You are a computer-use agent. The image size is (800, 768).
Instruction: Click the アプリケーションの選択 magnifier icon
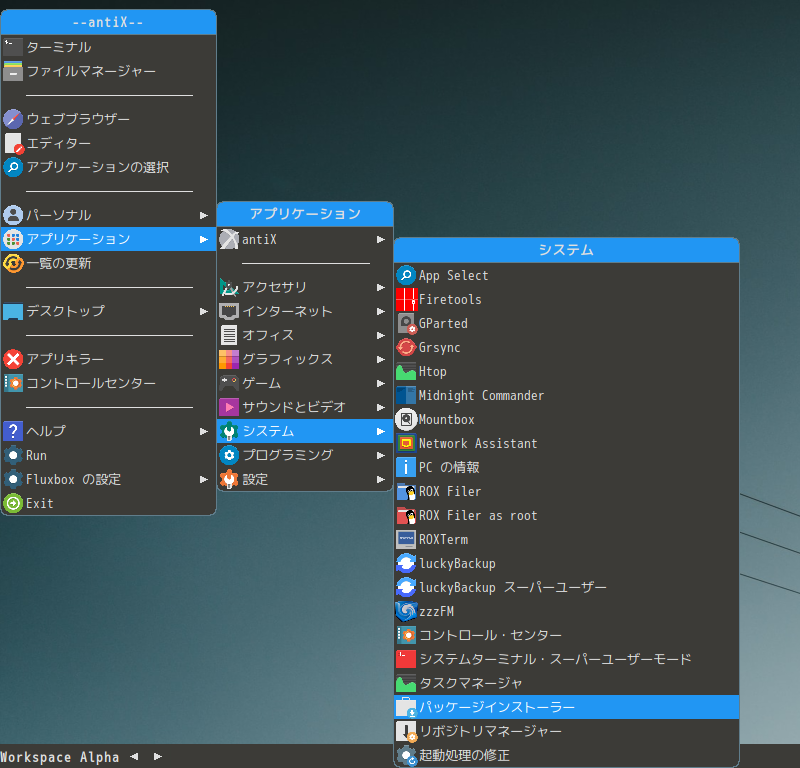[x=13, y=167]
